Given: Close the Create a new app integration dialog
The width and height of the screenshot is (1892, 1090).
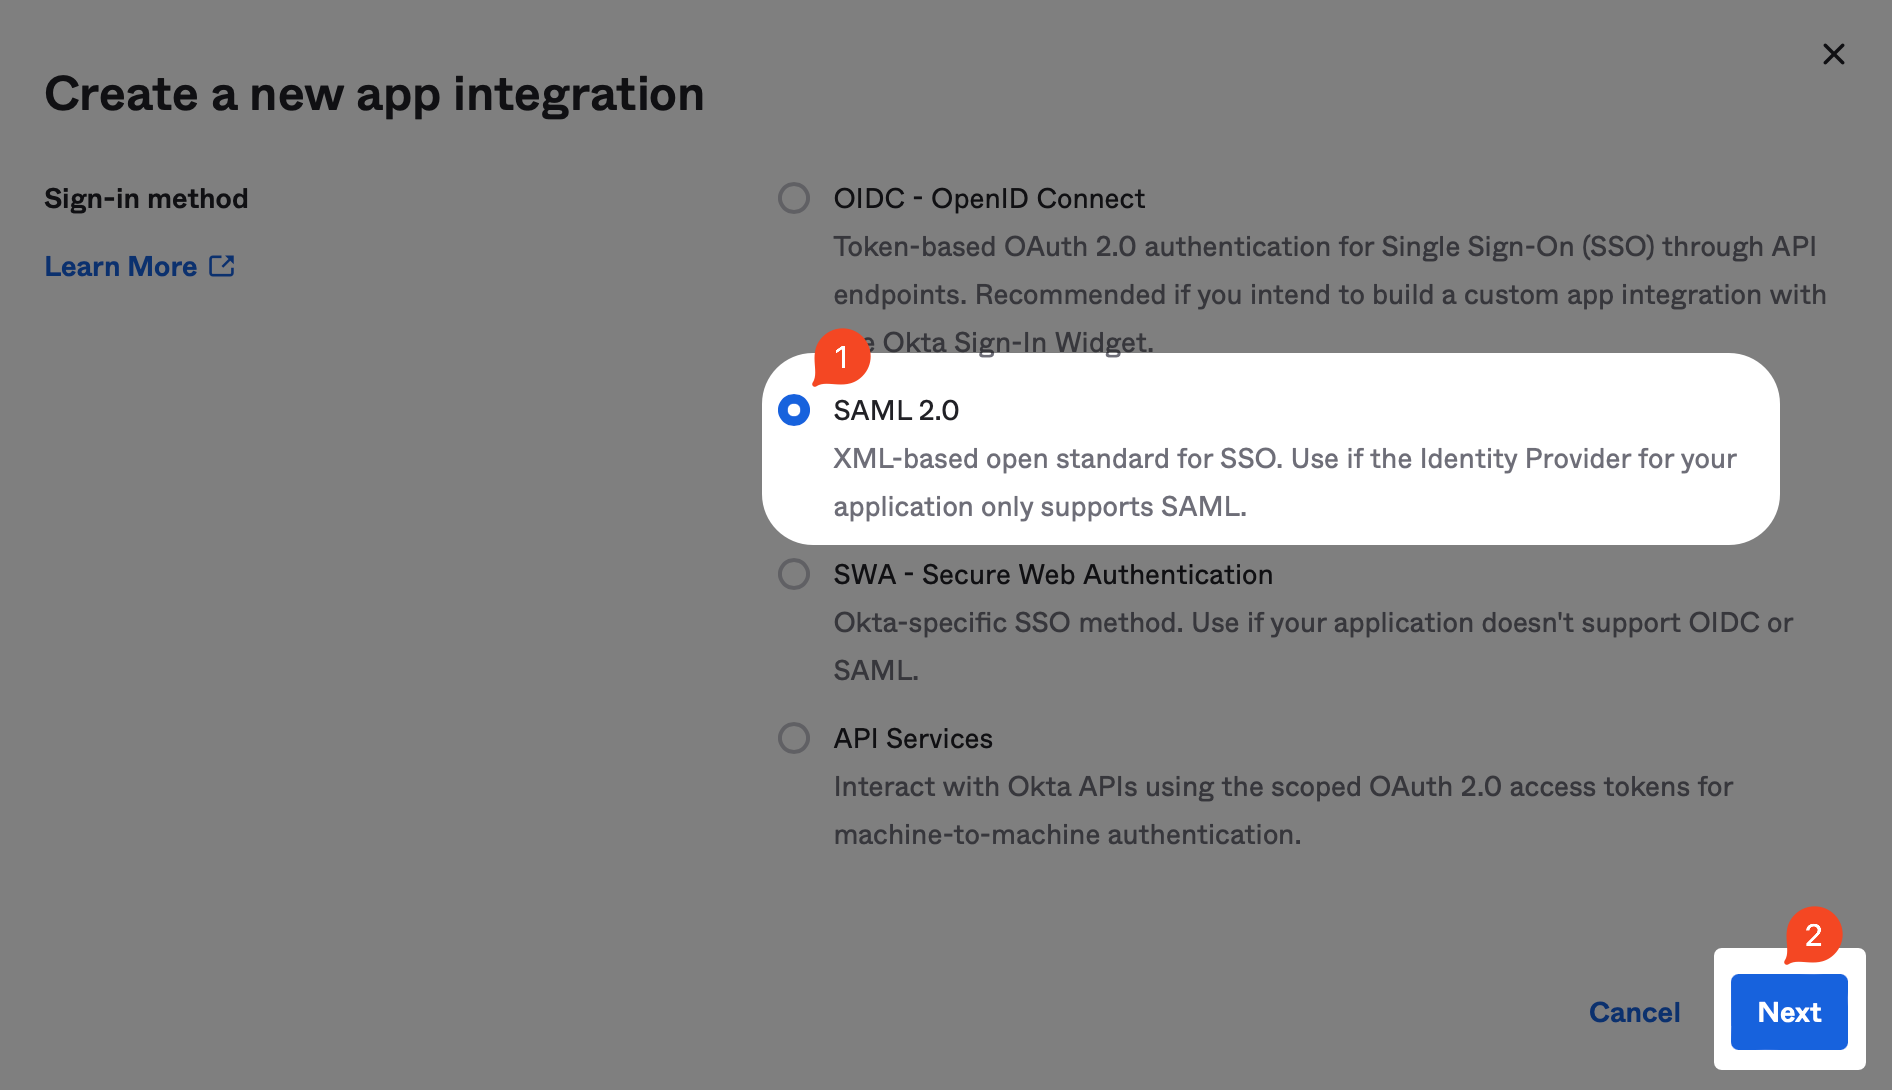Looking at the screenshot, I should coord(1833,54).
